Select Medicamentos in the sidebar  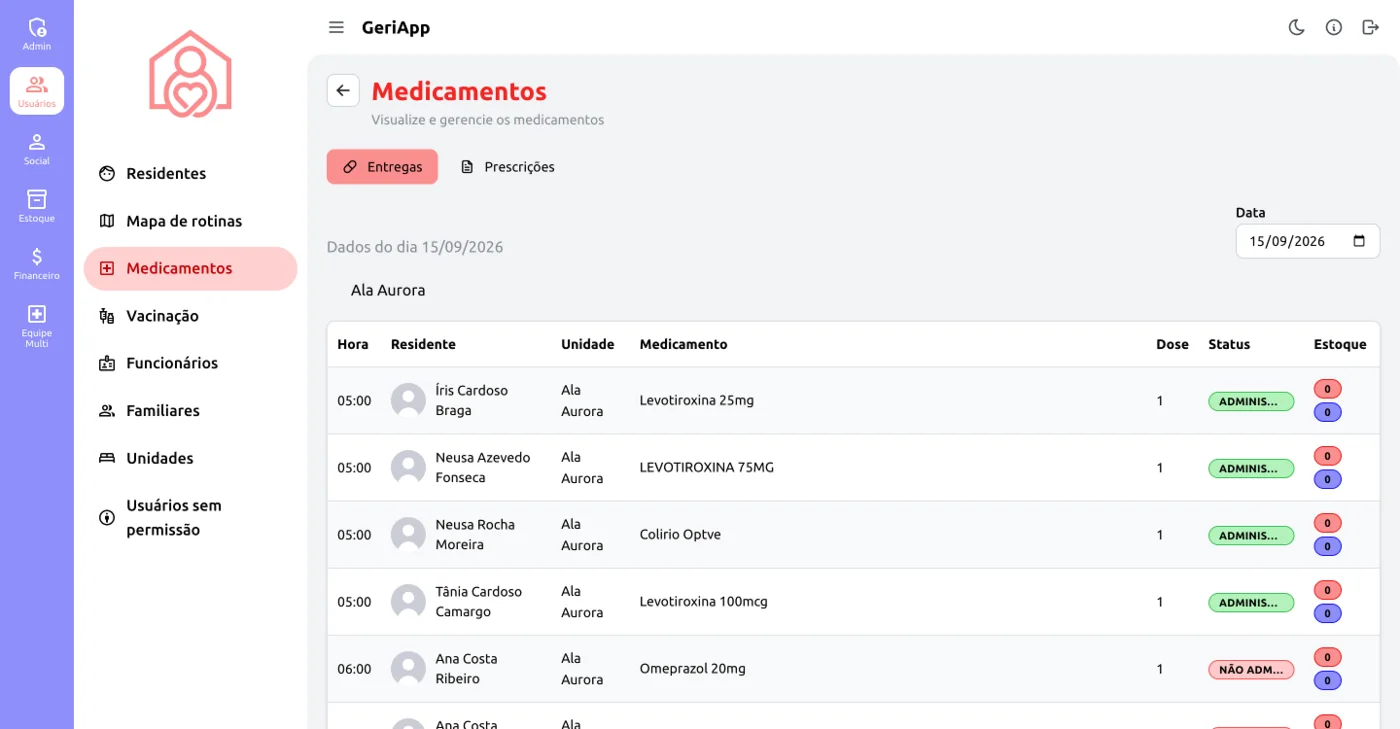(x=191, y=269)
